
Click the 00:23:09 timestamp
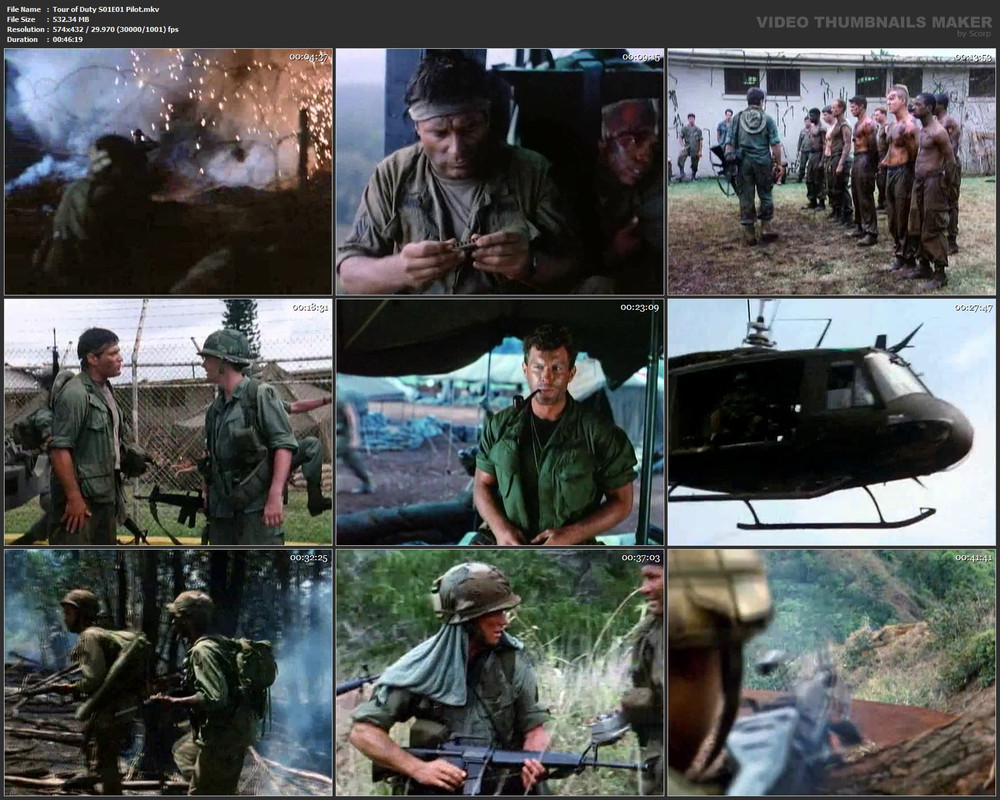click(x=640, y=307)
